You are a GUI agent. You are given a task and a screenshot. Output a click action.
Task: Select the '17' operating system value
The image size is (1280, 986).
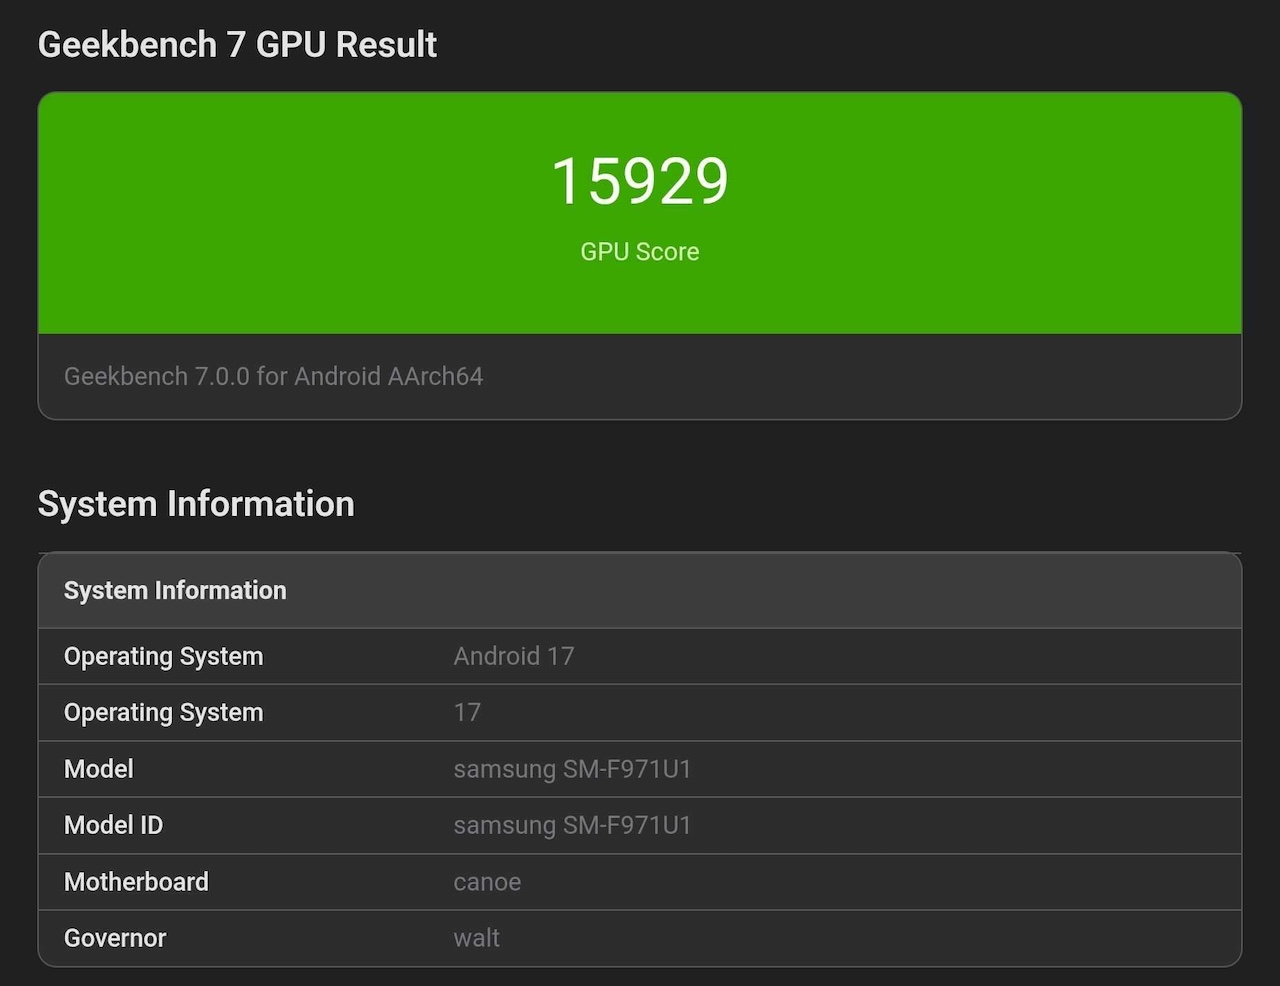point(467,713)
